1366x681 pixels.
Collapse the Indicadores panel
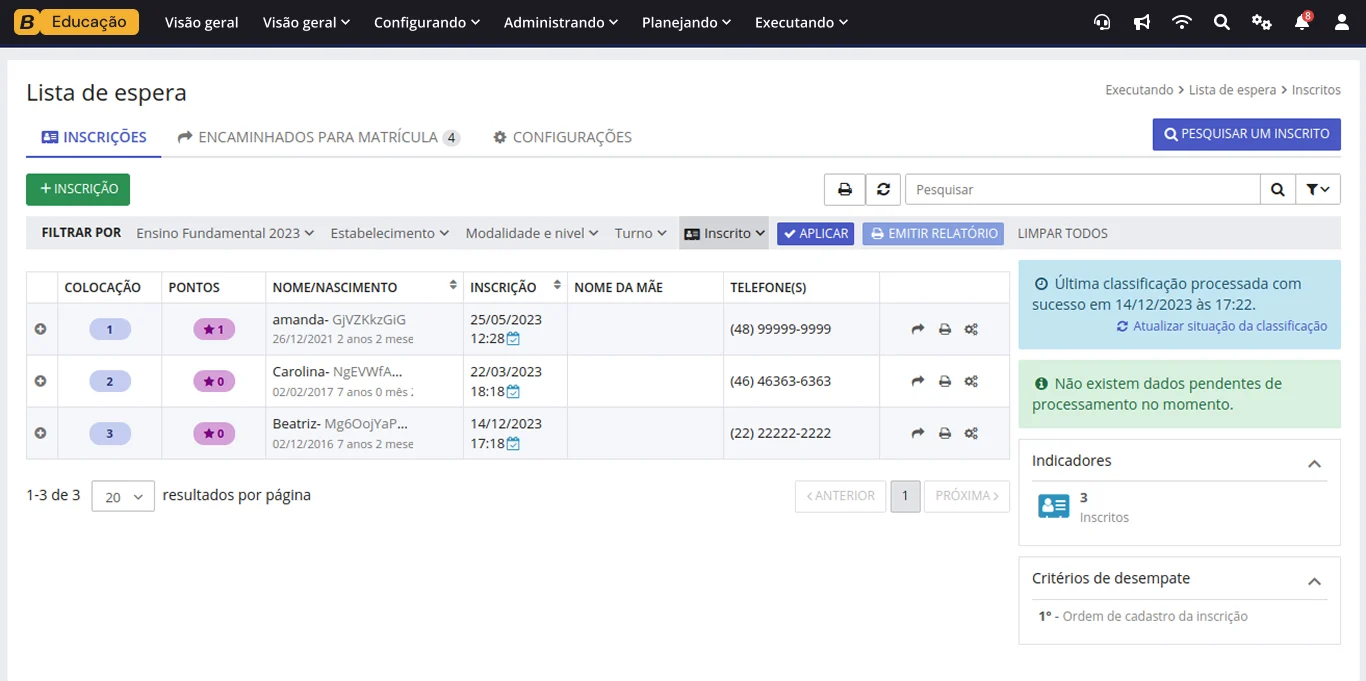(x=1314, y=463)
